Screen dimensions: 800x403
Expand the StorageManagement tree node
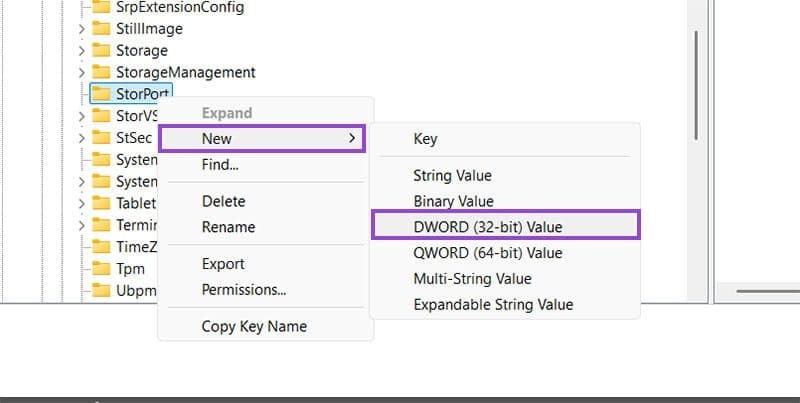coord(82,73)
